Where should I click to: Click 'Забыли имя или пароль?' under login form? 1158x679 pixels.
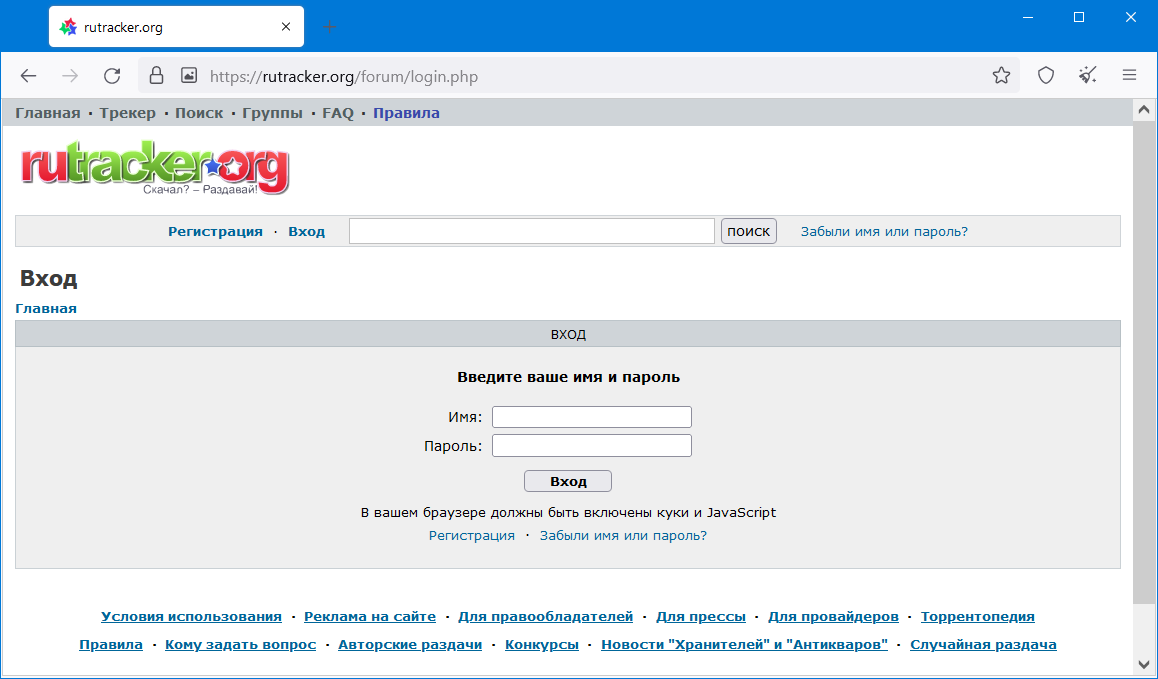tap(623, 535)
